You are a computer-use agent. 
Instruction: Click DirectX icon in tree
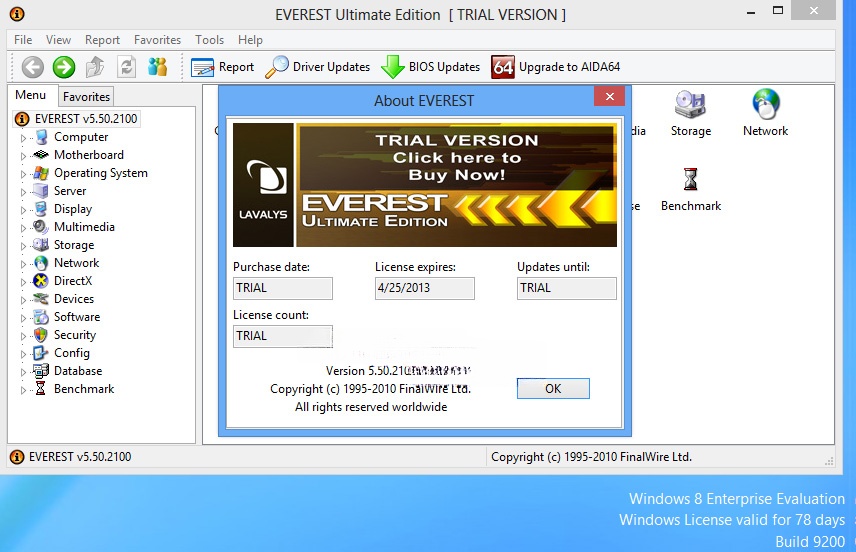point(40,281)
